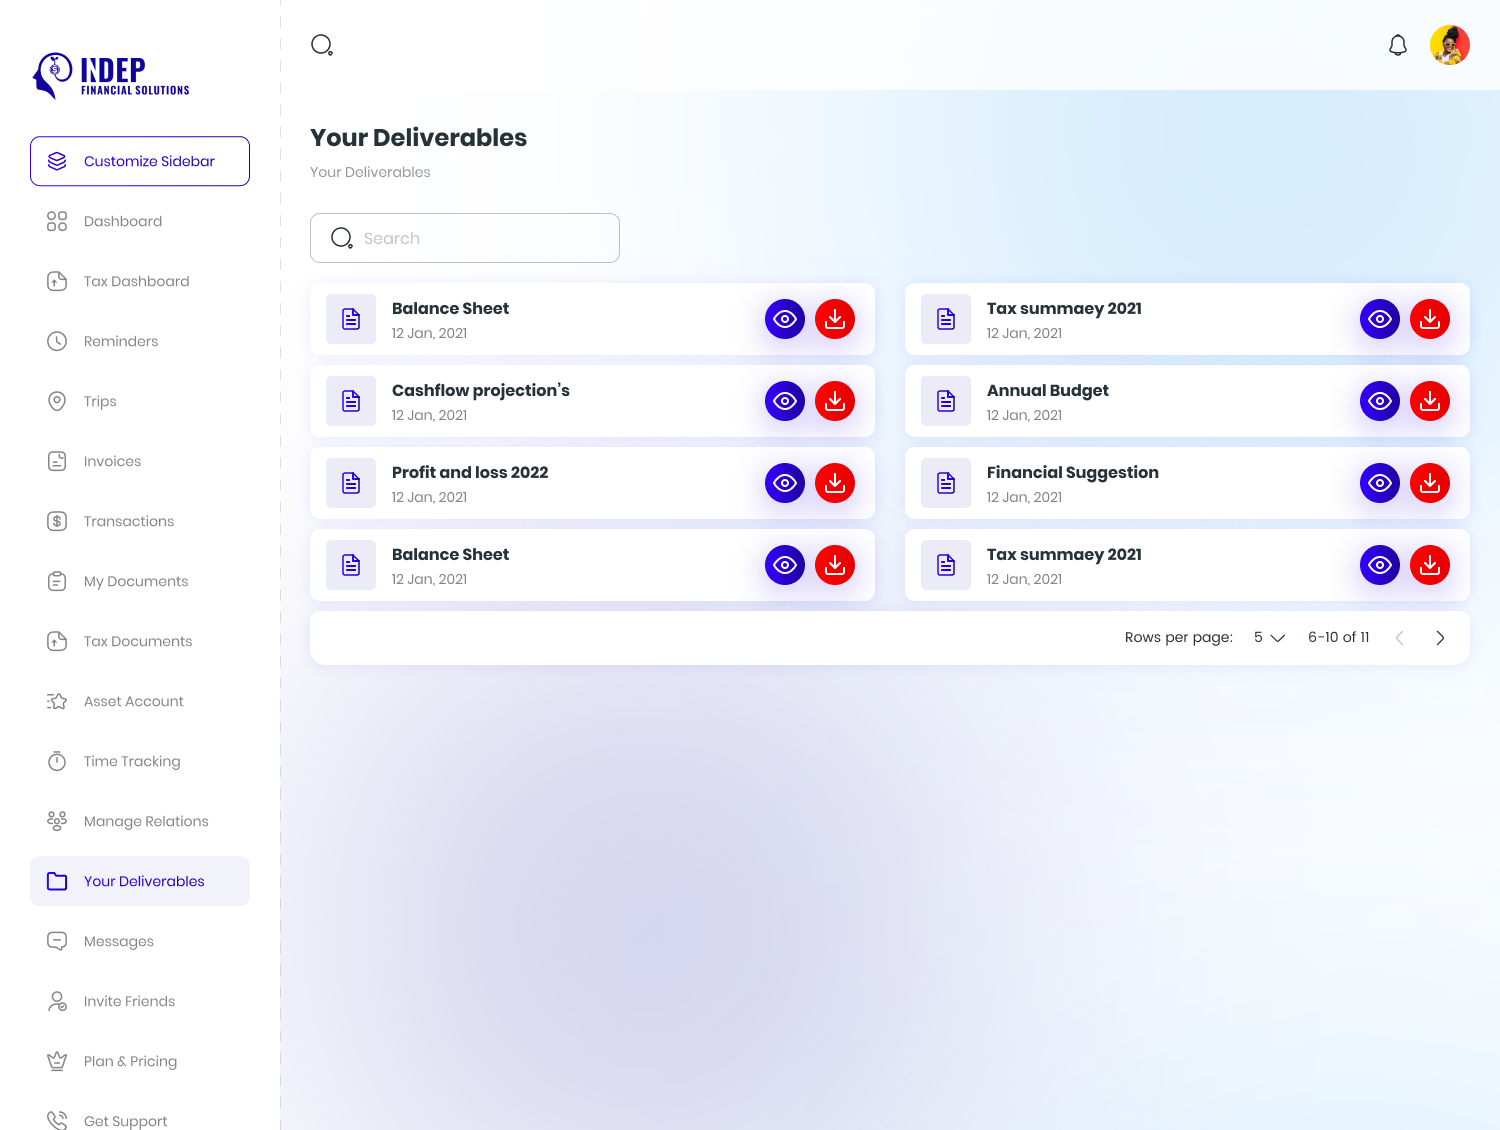Click the user profile avatar
The image size is (1500, 1130).
point(1449,45)
